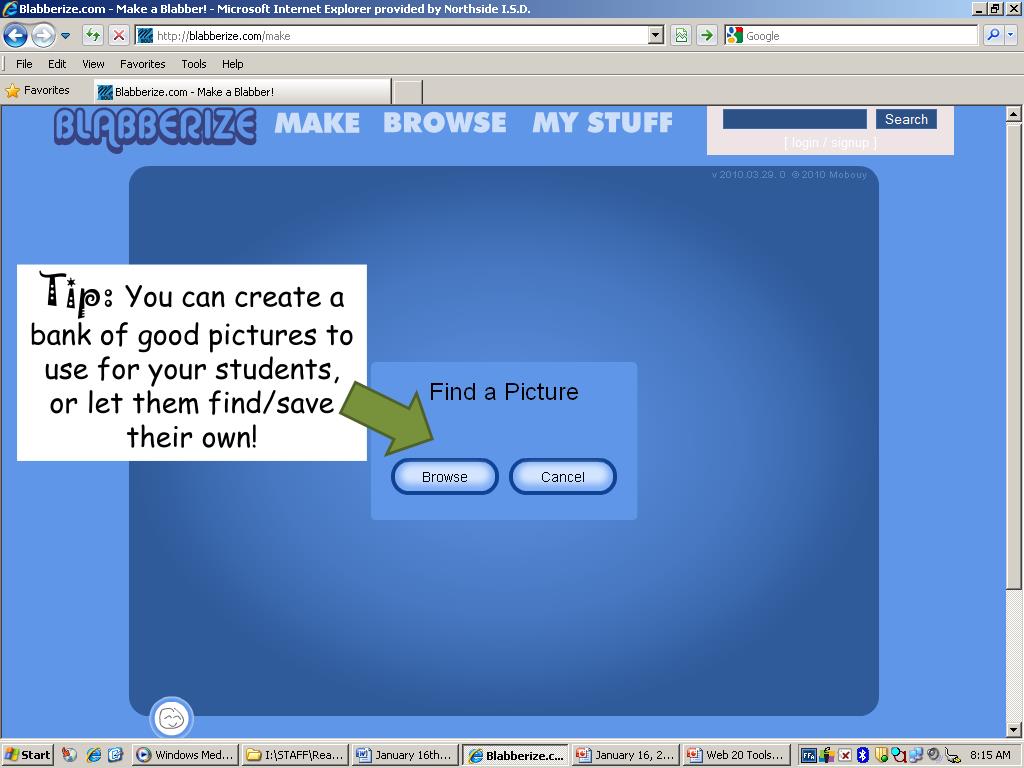Click the third quick launch icon

coord(116,755)
